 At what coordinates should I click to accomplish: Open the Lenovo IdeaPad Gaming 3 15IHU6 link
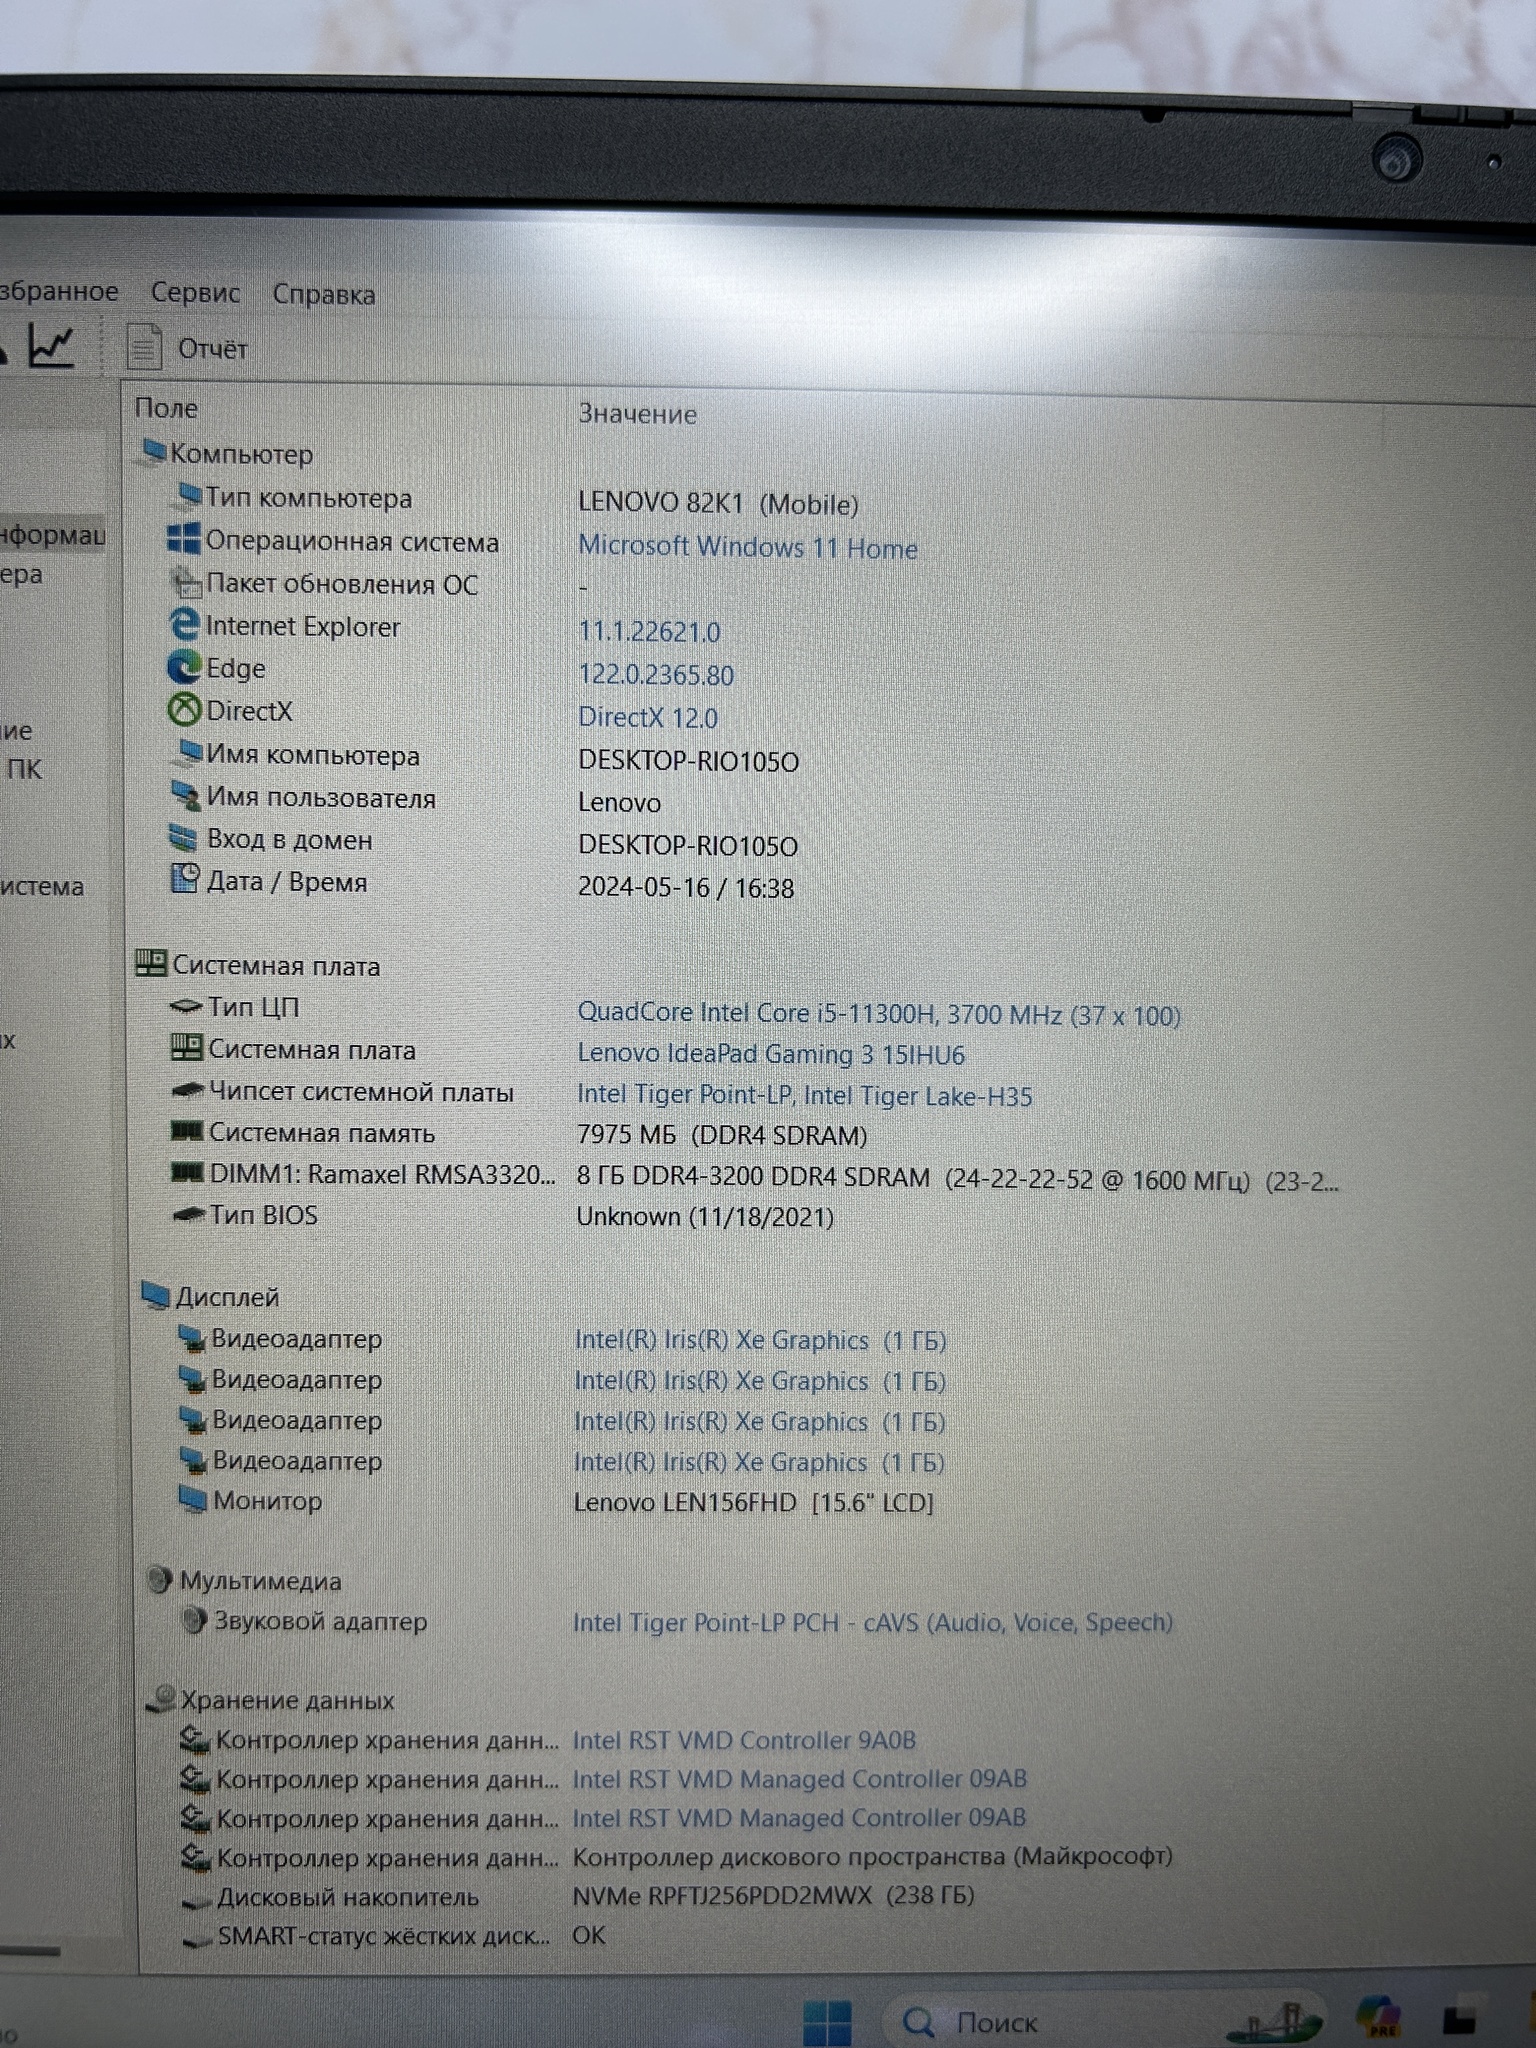(x=771, y=1054)
